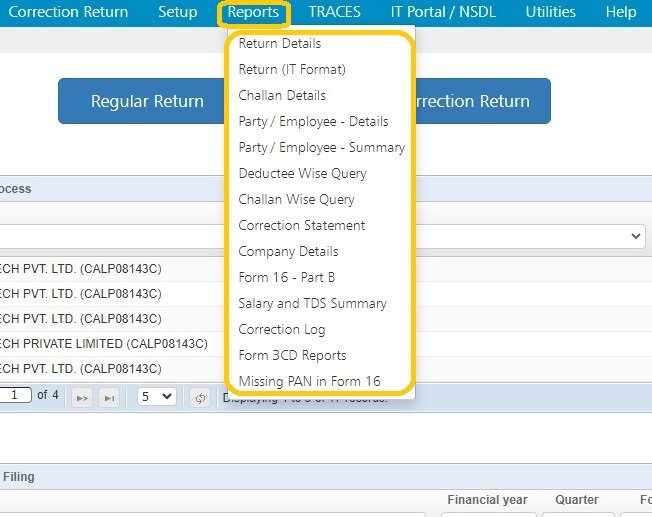Open the IT Portal / NSDL menu
The width and height of the screenshot is (652, 517).
click(443, 12)
